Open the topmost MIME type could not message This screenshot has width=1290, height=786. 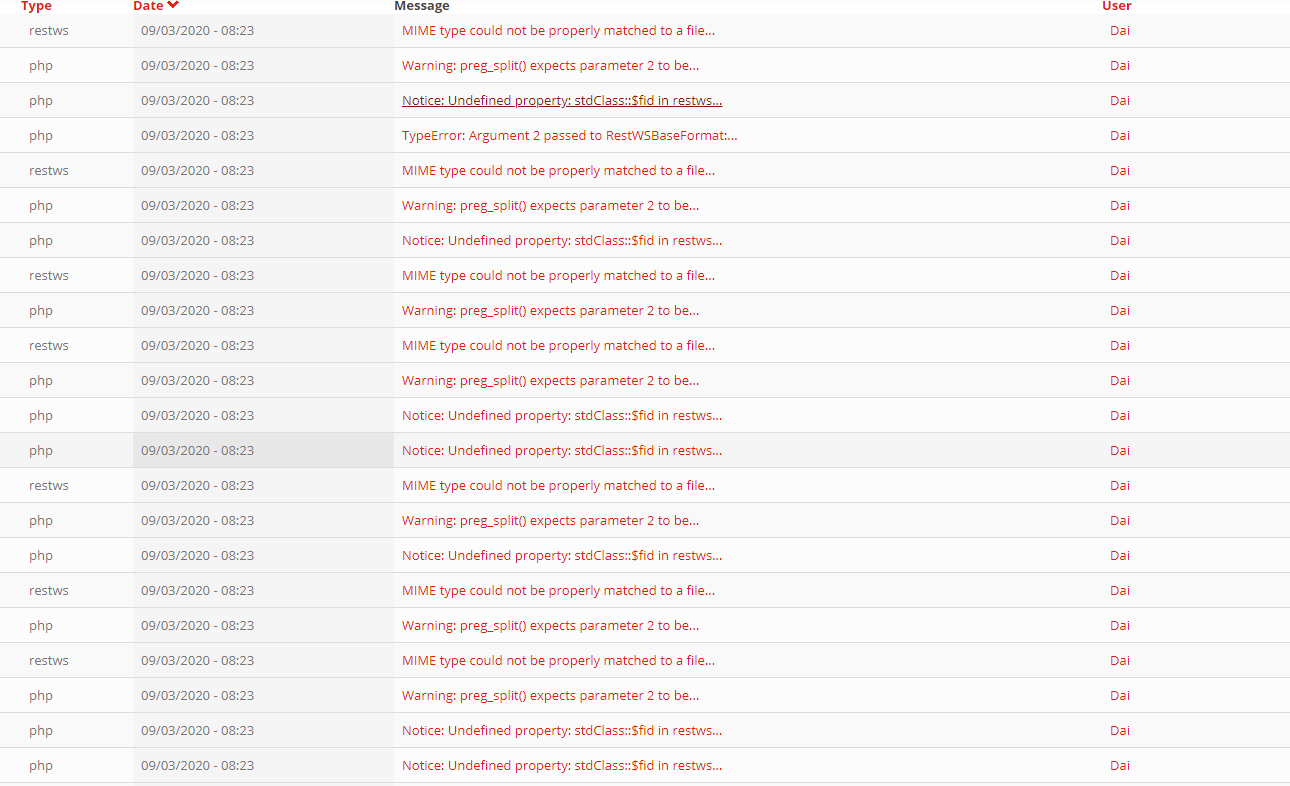[558, 30]
